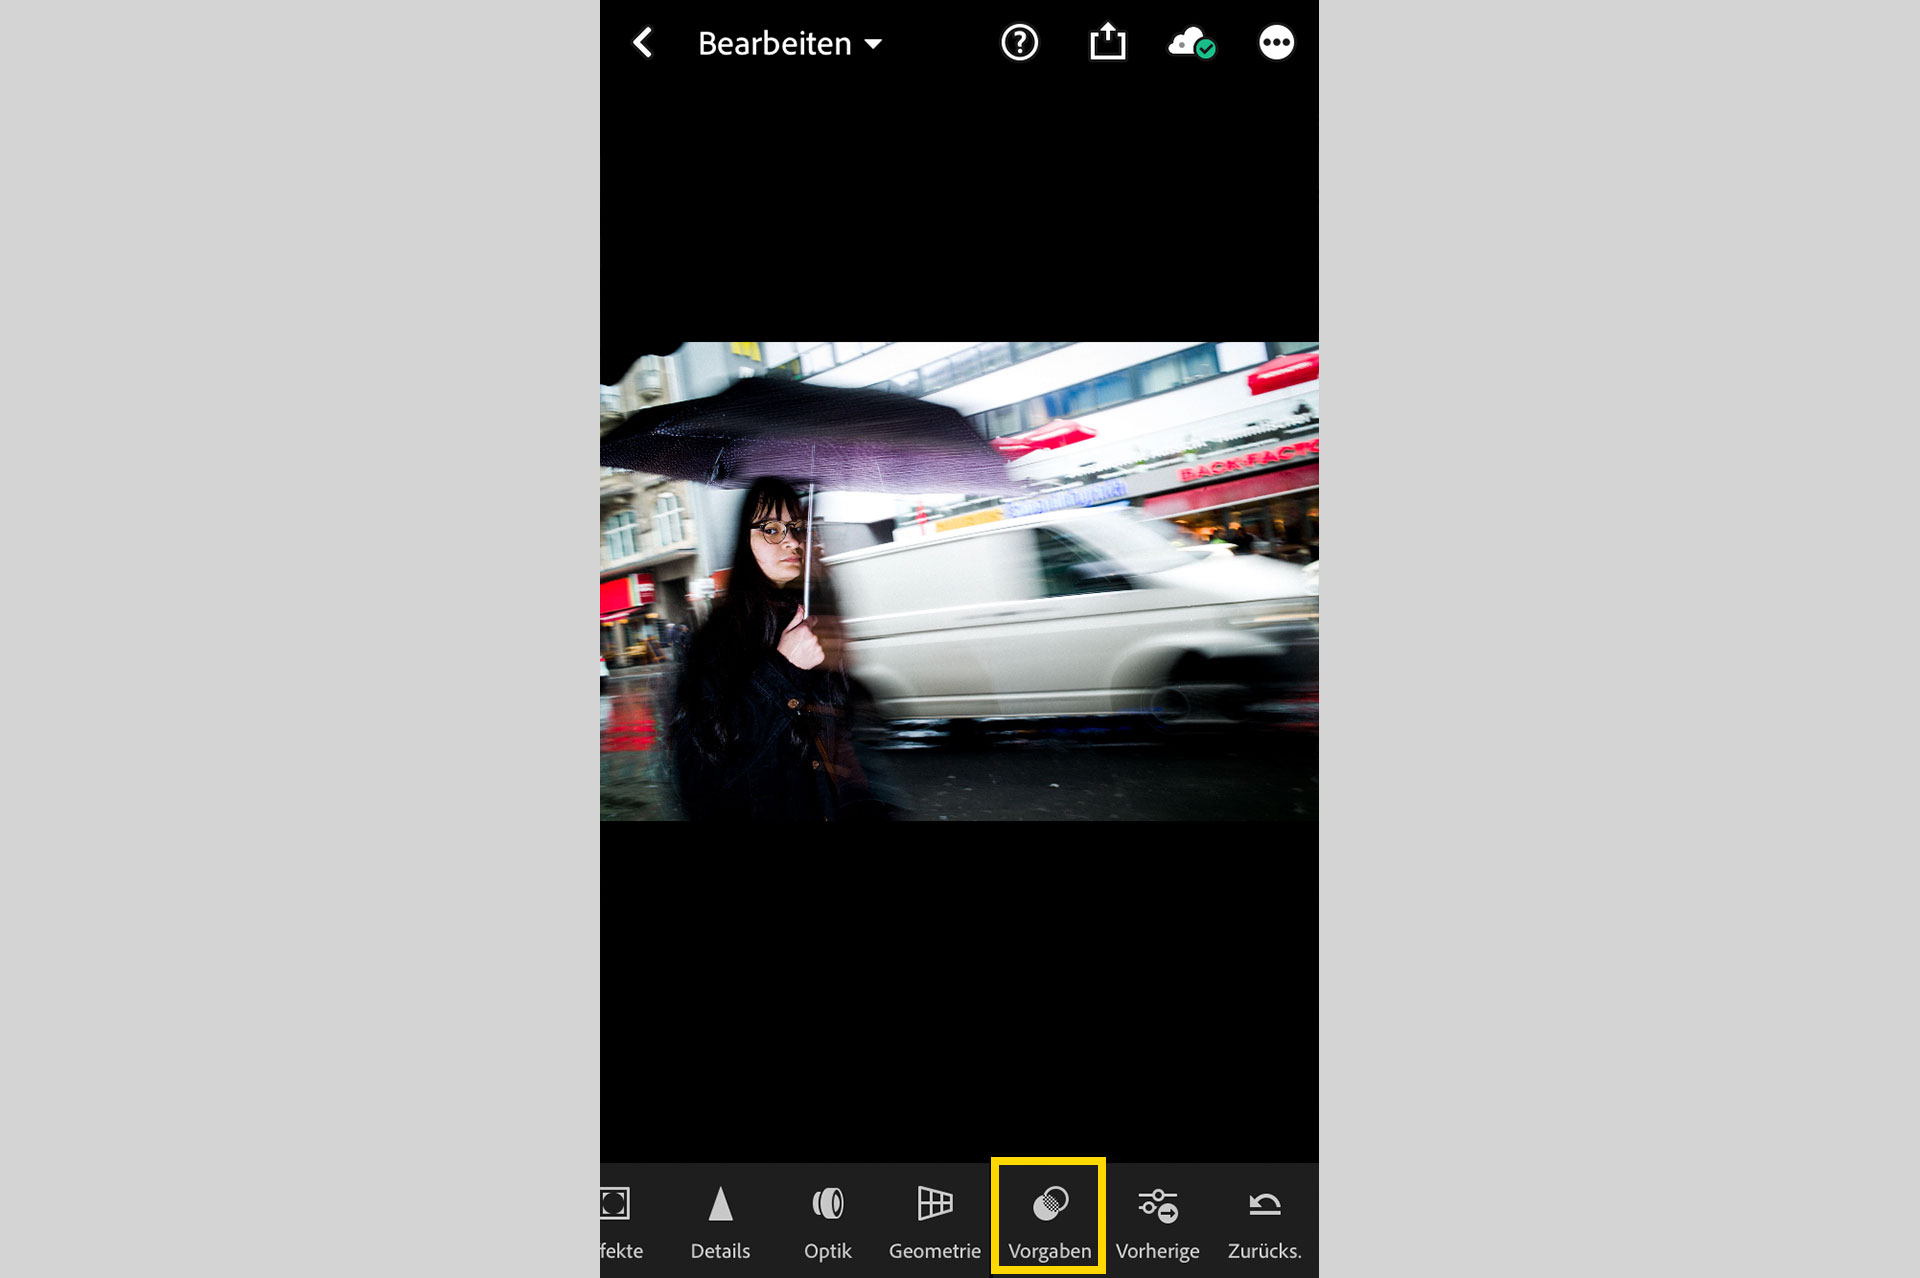Select the Geometrie grid icon
The width and height of the screenshot is (1920, 1278).
tap(935, 1203)
